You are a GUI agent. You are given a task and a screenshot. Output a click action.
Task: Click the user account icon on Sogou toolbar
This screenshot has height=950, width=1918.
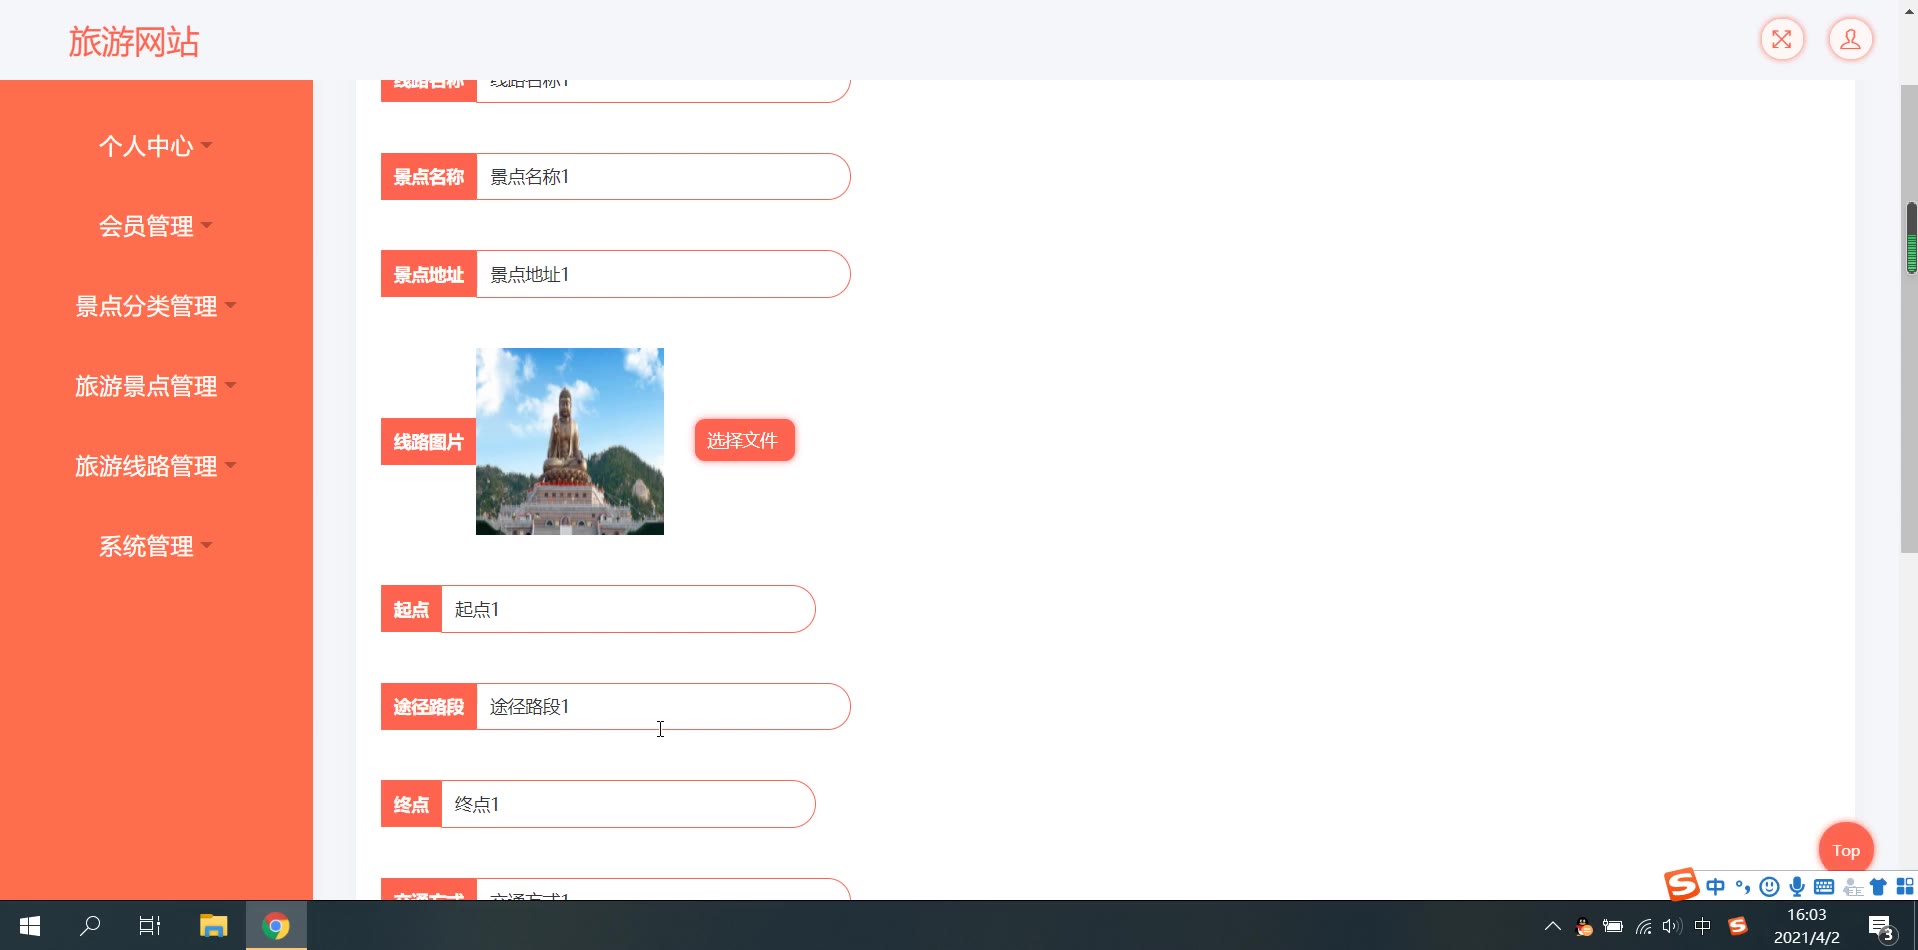1852,886
